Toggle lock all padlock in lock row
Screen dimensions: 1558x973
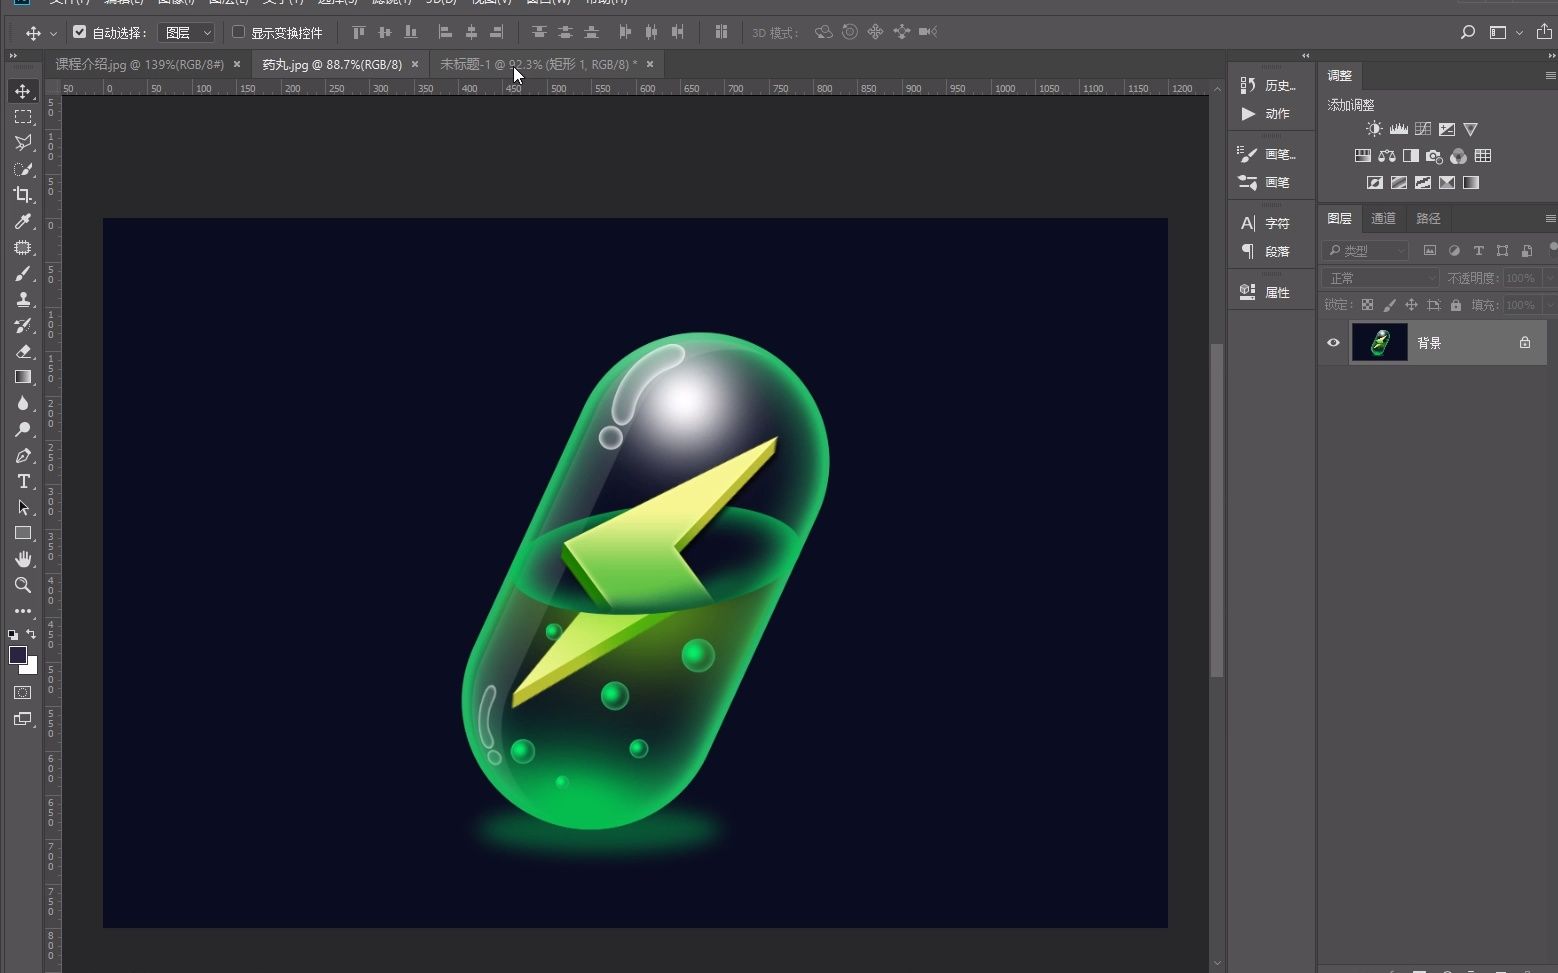coord(1456,305)
